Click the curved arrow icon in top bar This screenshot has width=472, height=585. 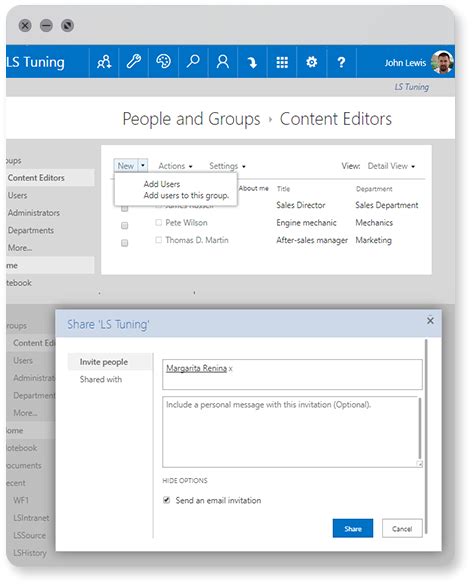[x=252, y=62]
